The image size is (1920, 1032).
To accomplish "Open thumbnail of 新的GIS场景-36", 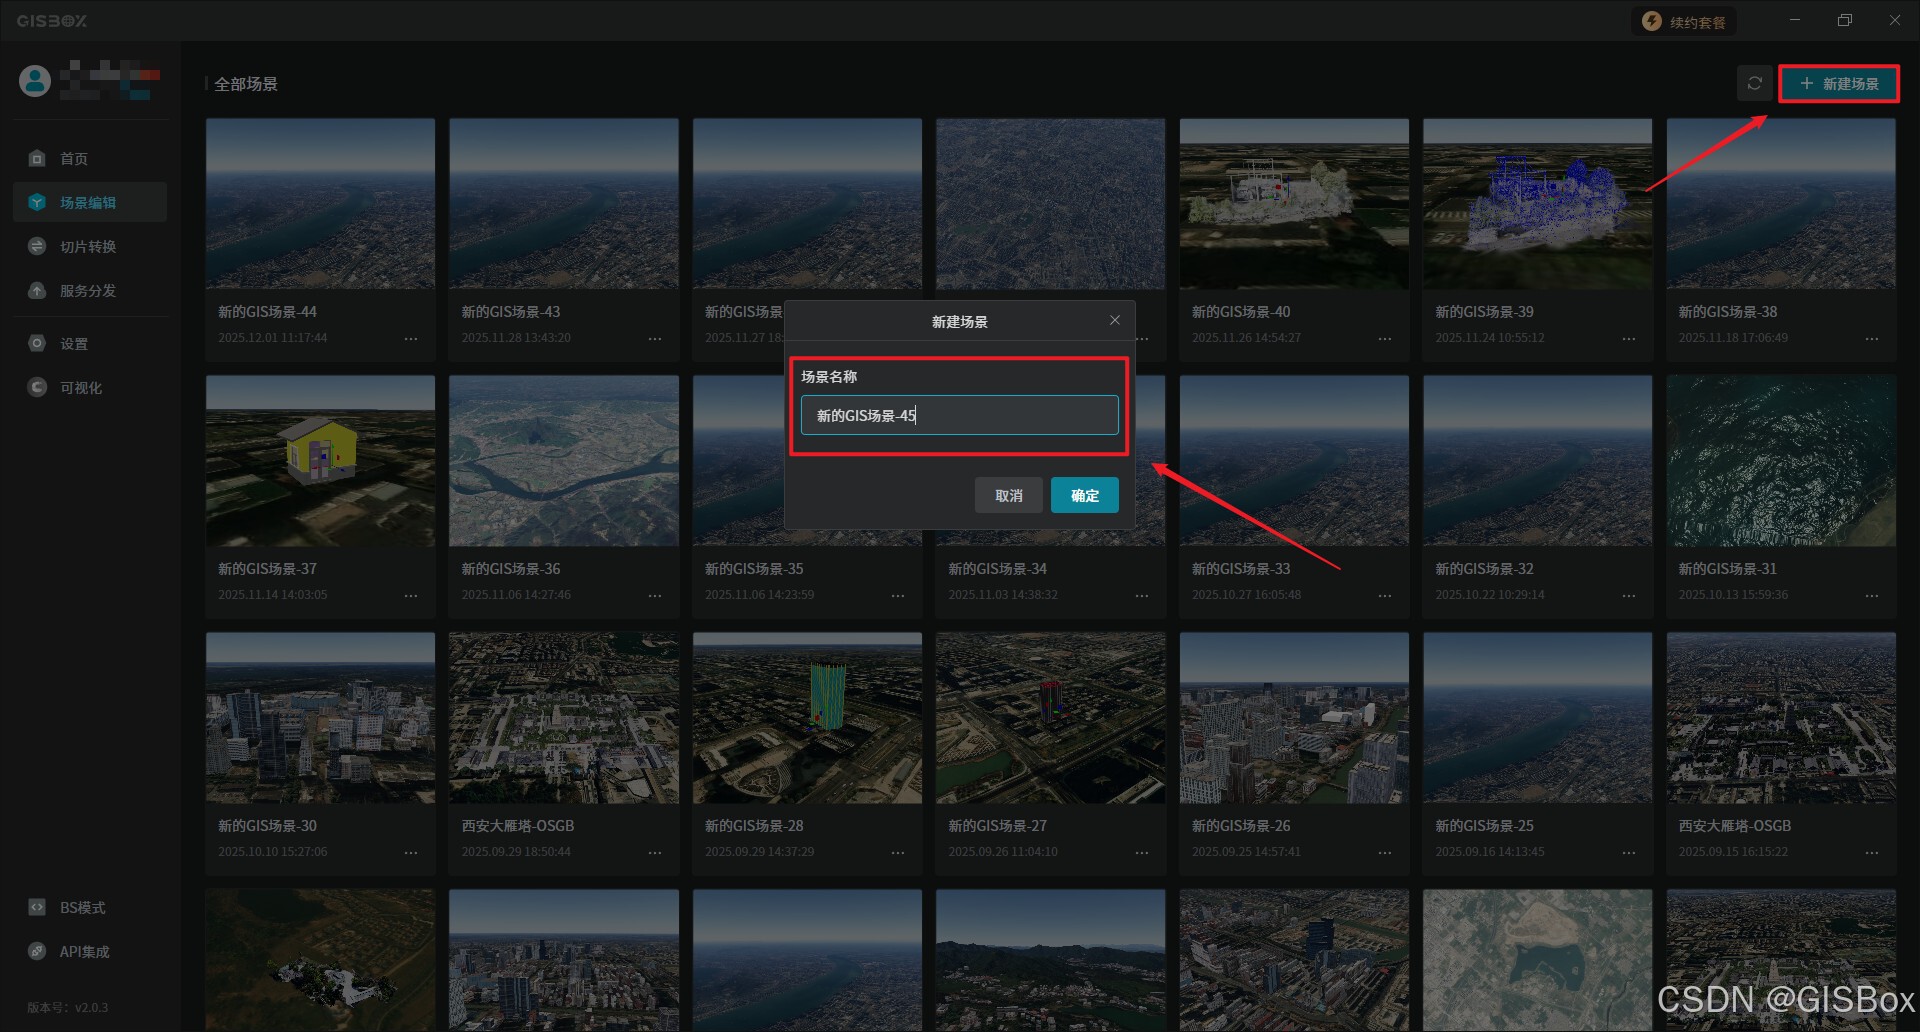I will [x=564, y=461].
